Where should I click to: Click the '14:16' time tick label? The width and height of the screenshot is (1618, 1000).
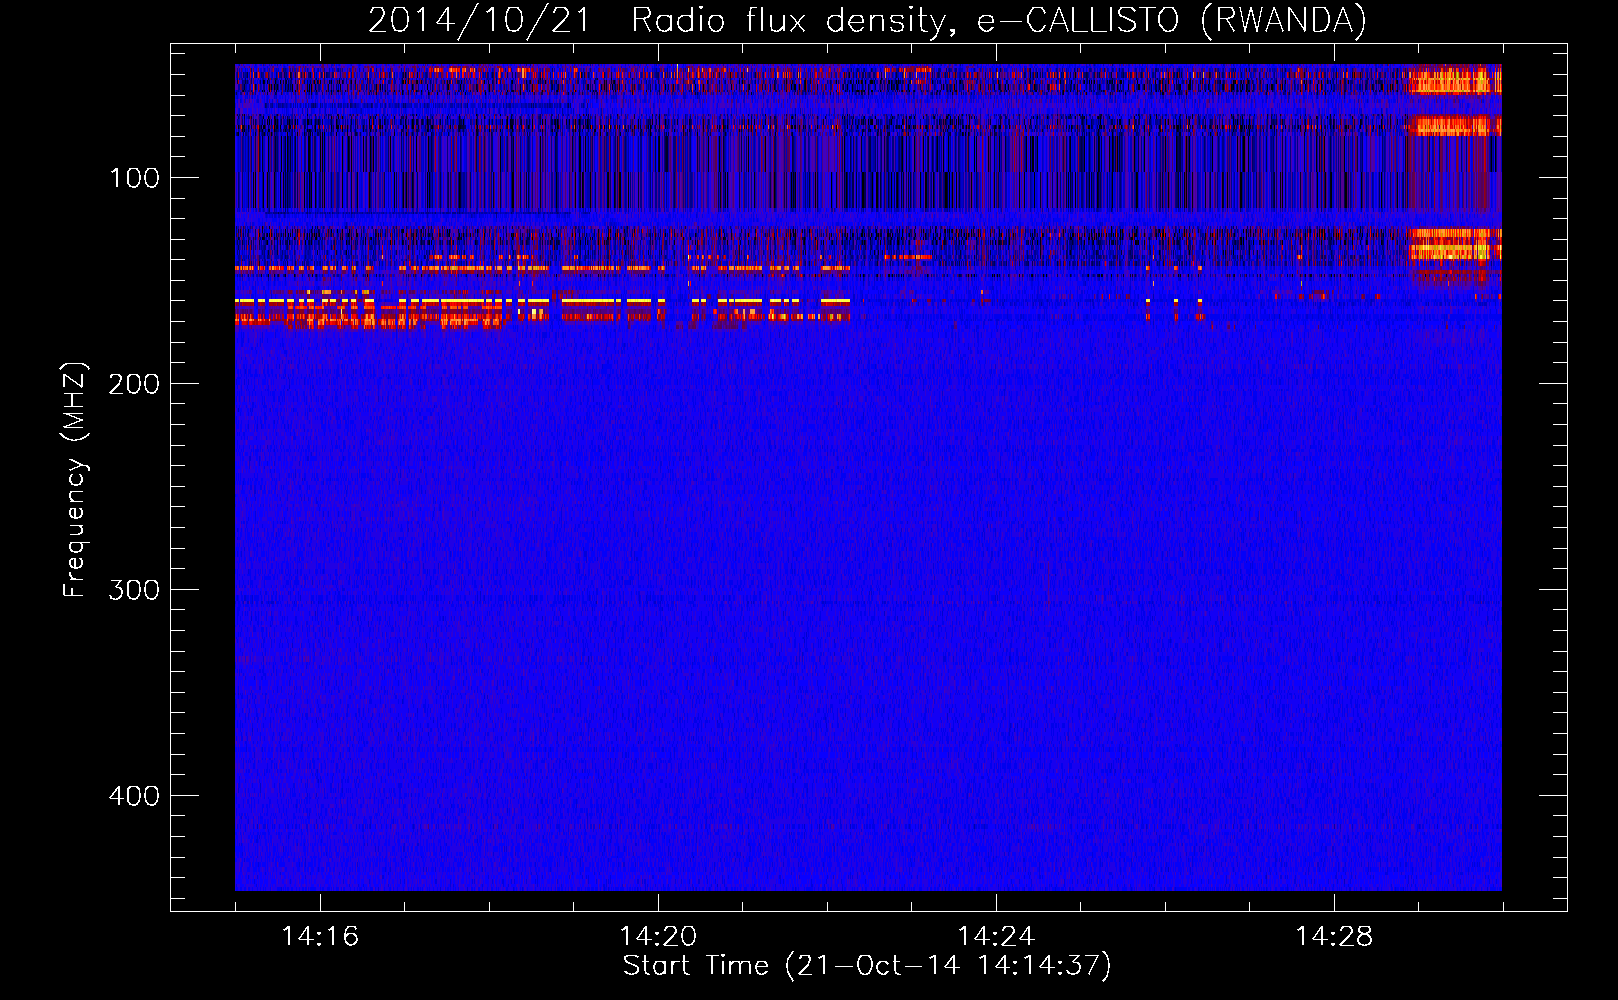click(320, 937)
